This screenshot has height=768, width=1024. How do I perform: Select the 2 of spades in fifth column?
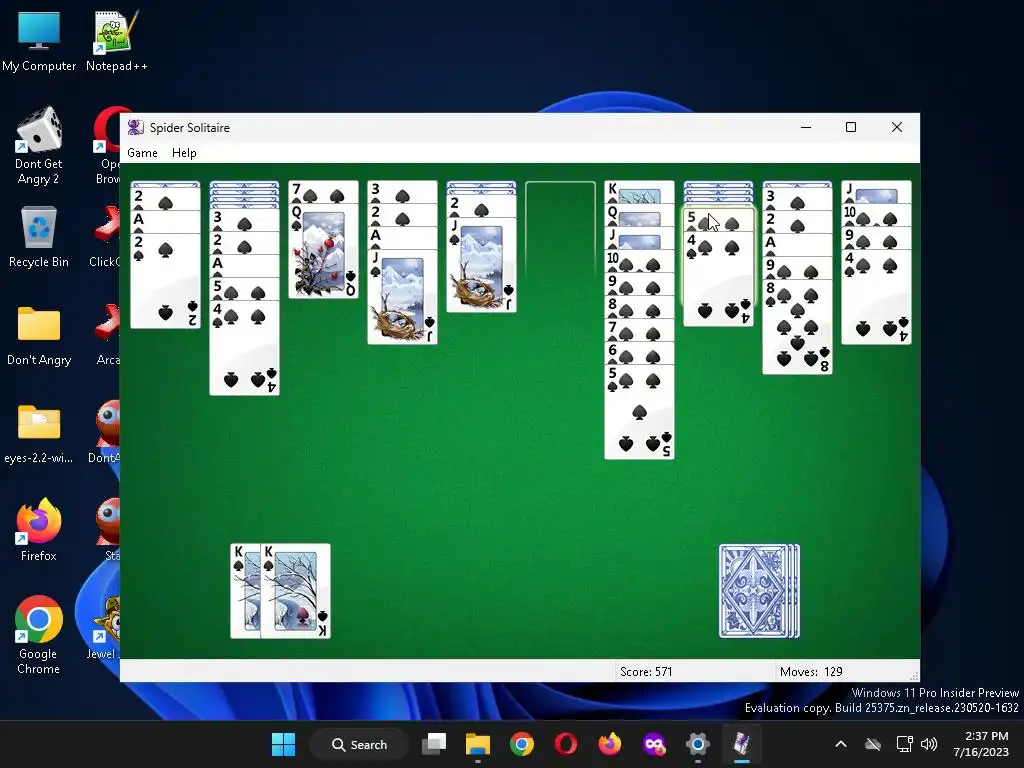[x=481, y=206]
